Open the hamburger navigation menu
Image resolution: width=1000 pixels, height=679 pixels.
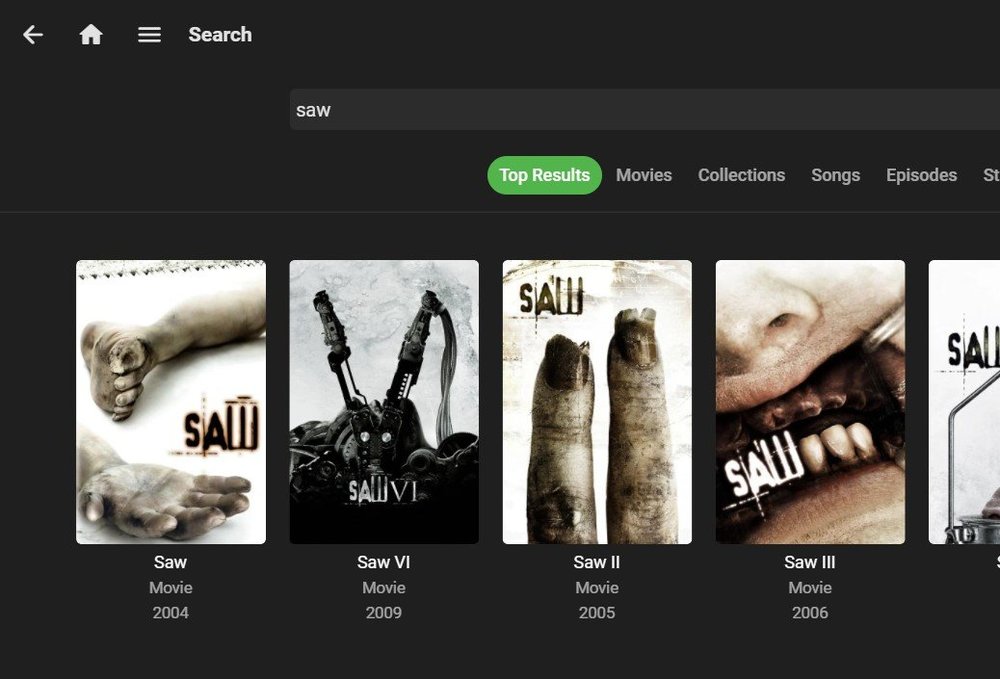pyautogui.click(x=149, y=34)
